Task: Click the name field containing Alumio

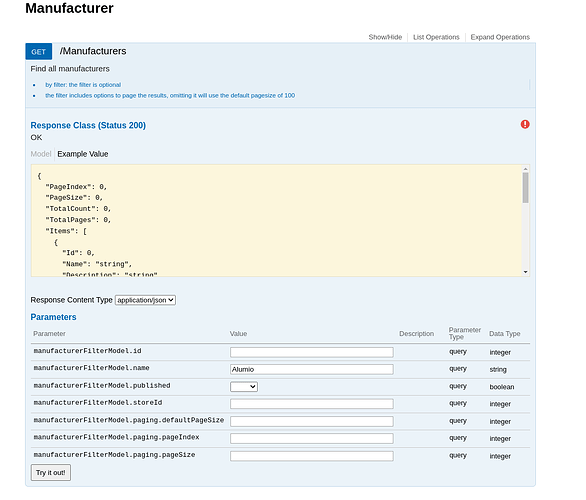Action: coord(312,369)
